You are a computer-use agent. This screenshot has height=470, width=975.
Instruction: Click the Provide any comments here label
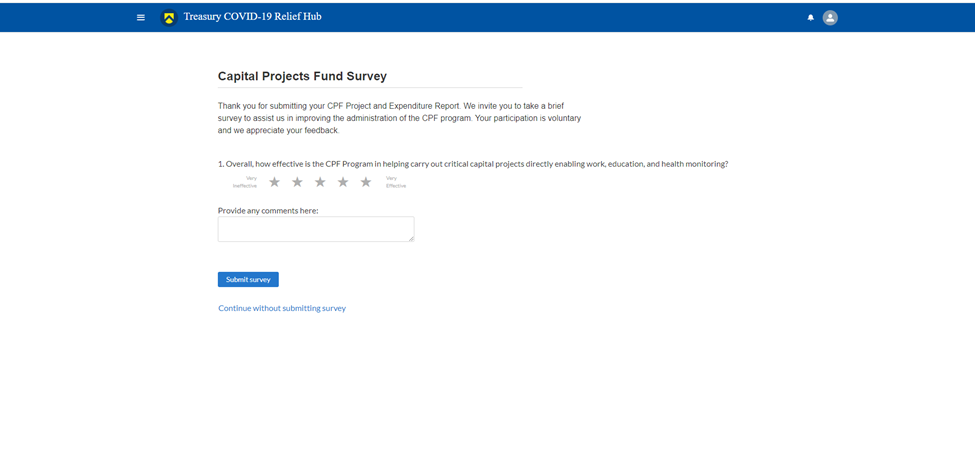(268, 210)
